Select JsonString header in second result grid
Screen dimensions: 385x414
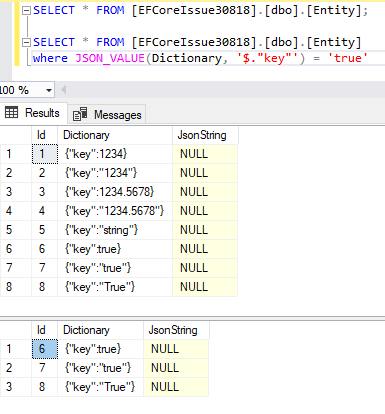coord(176,330)
